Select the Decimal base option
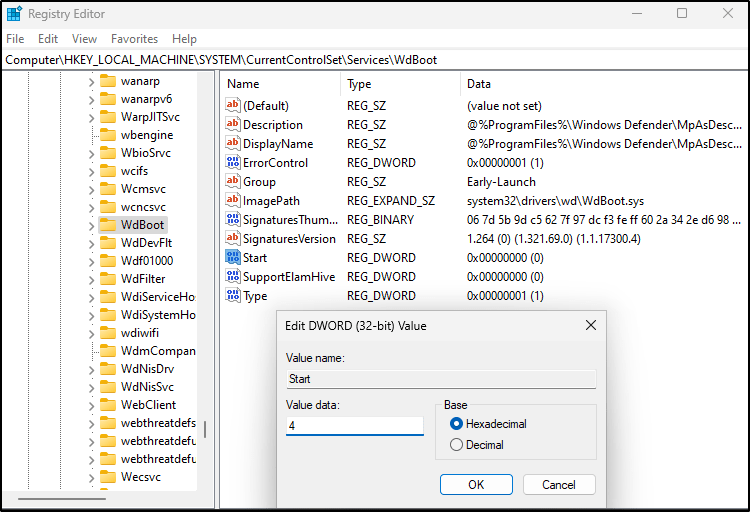 (x=457, y=445)
